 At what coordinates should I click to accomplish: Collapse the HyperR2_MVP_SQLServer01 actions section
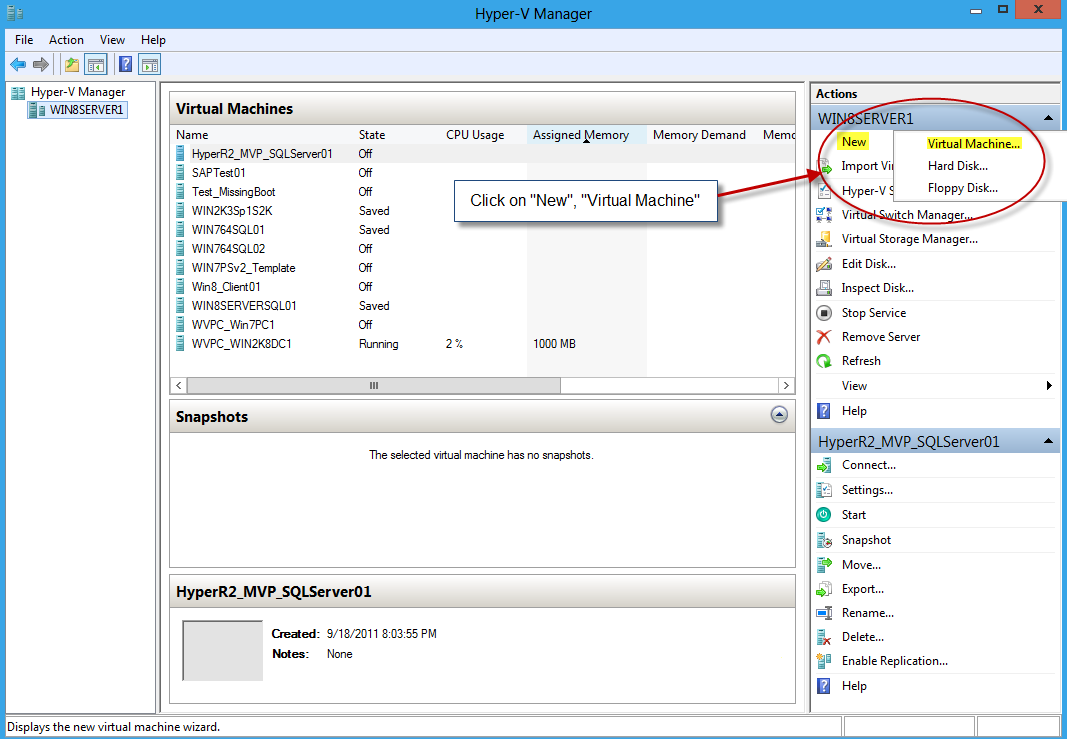click(x=1048, y=442)
